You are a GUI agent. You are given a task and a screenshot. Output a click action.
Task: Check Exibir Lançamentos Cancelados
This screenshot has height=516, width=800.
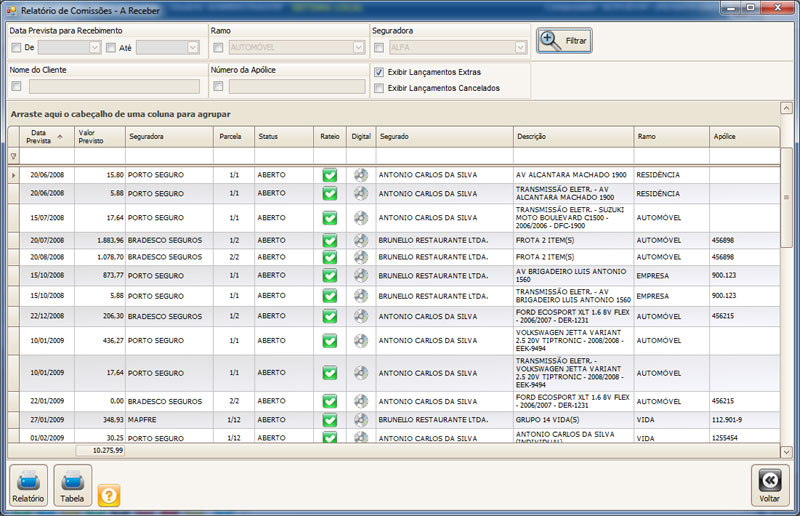click(379, 88)
